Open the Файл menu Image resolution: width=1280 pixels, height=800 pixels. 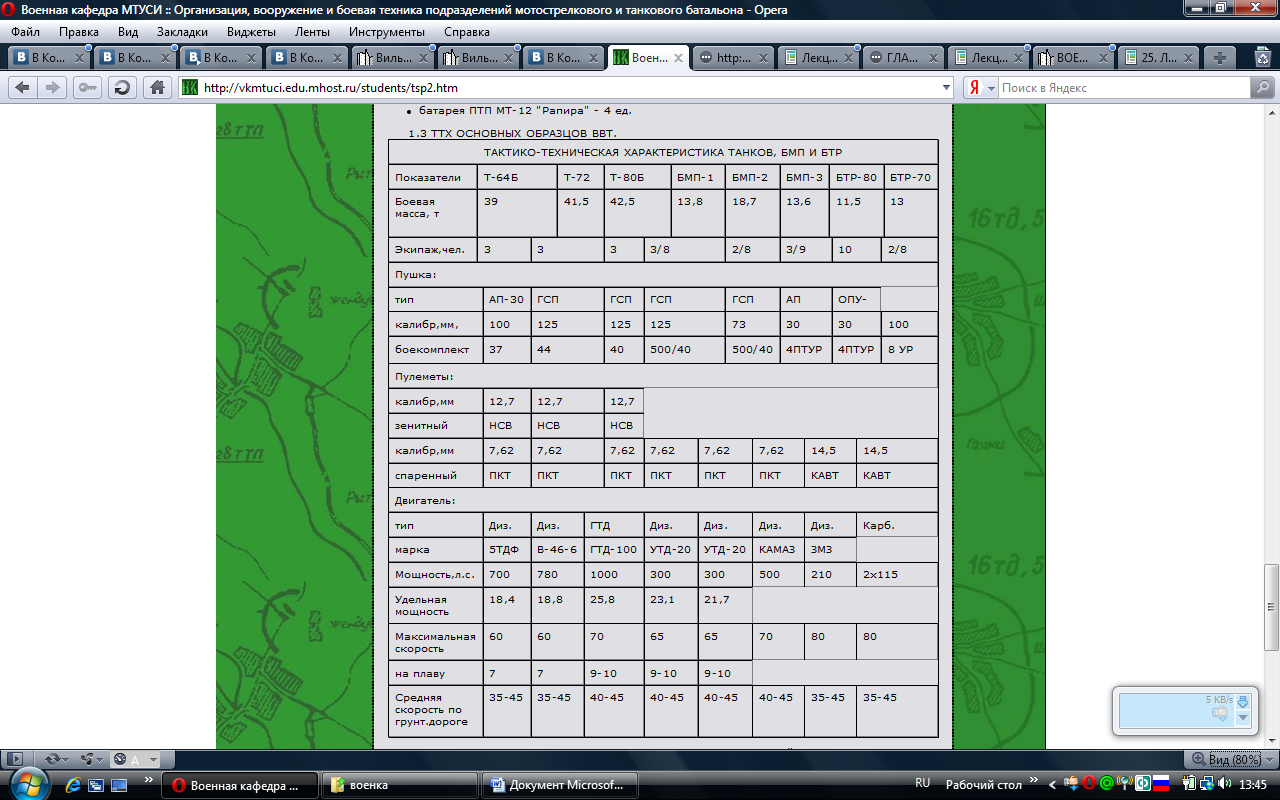[25, 32]
